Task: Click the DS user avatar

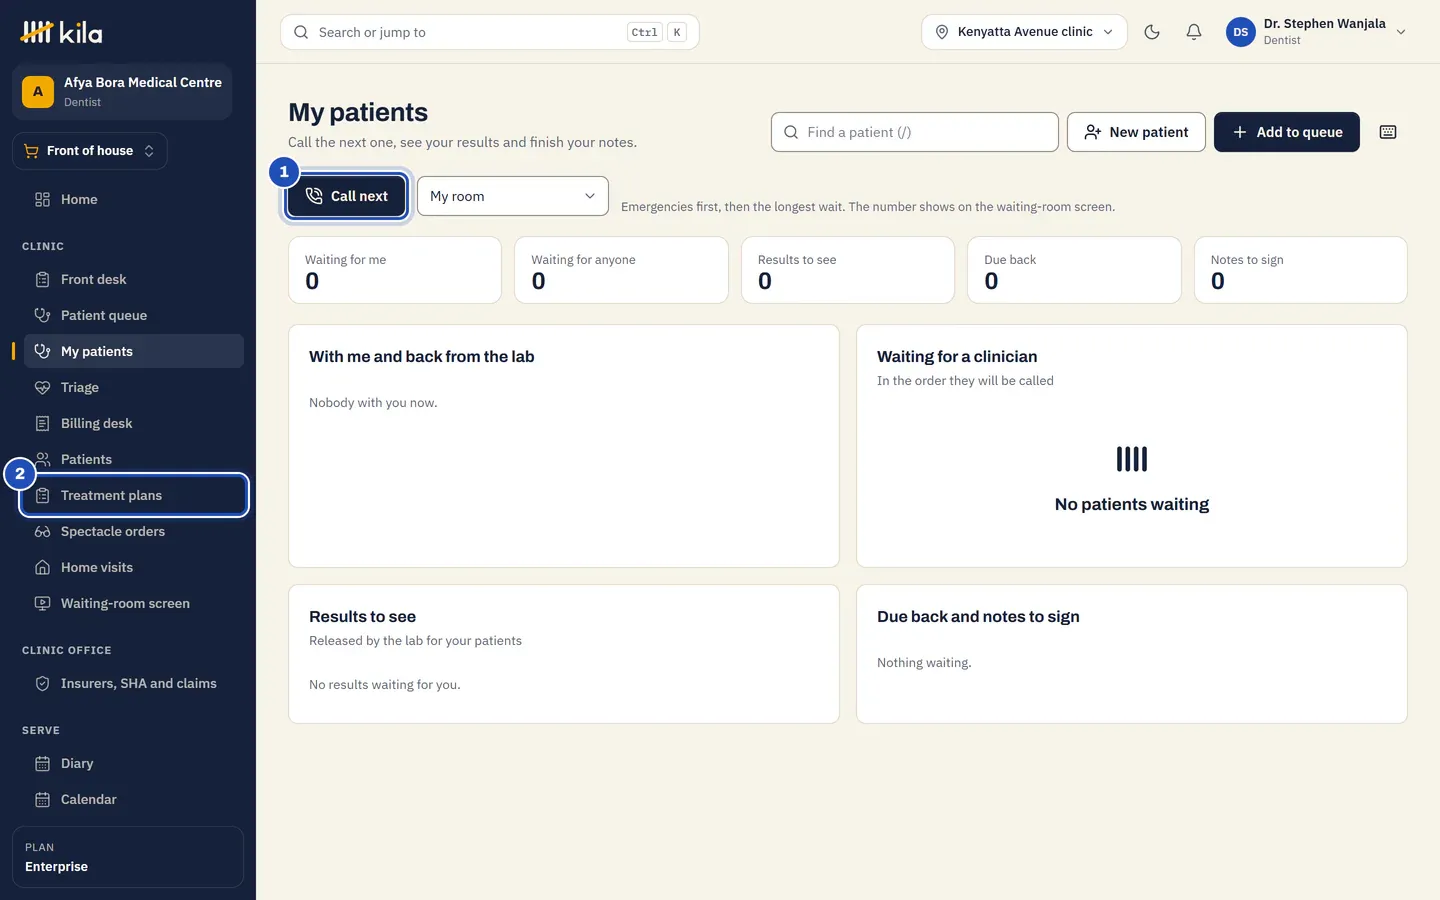Action: tap(1240, 32)
